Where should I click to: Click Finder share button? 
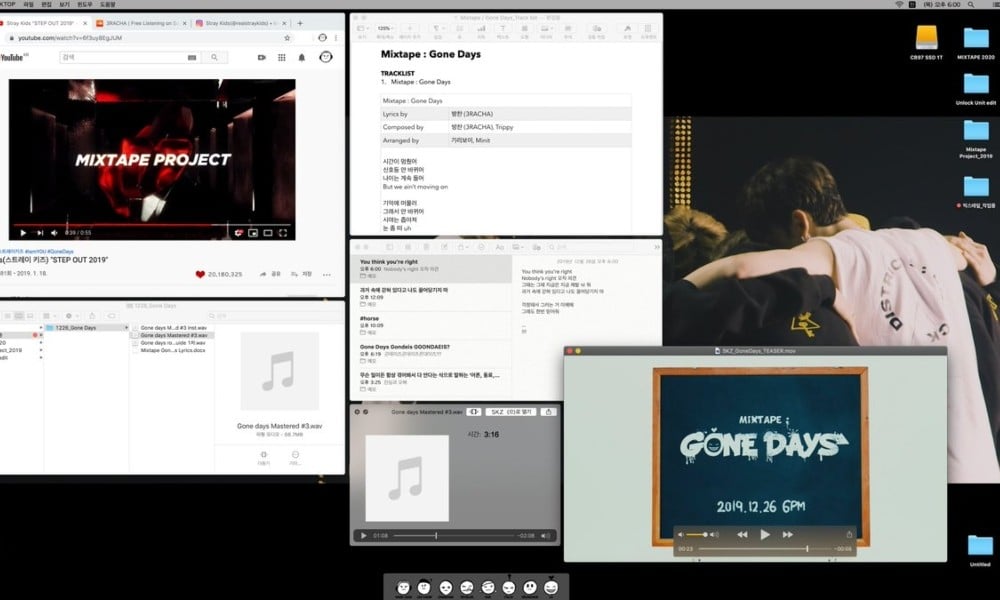pos(92,316)
